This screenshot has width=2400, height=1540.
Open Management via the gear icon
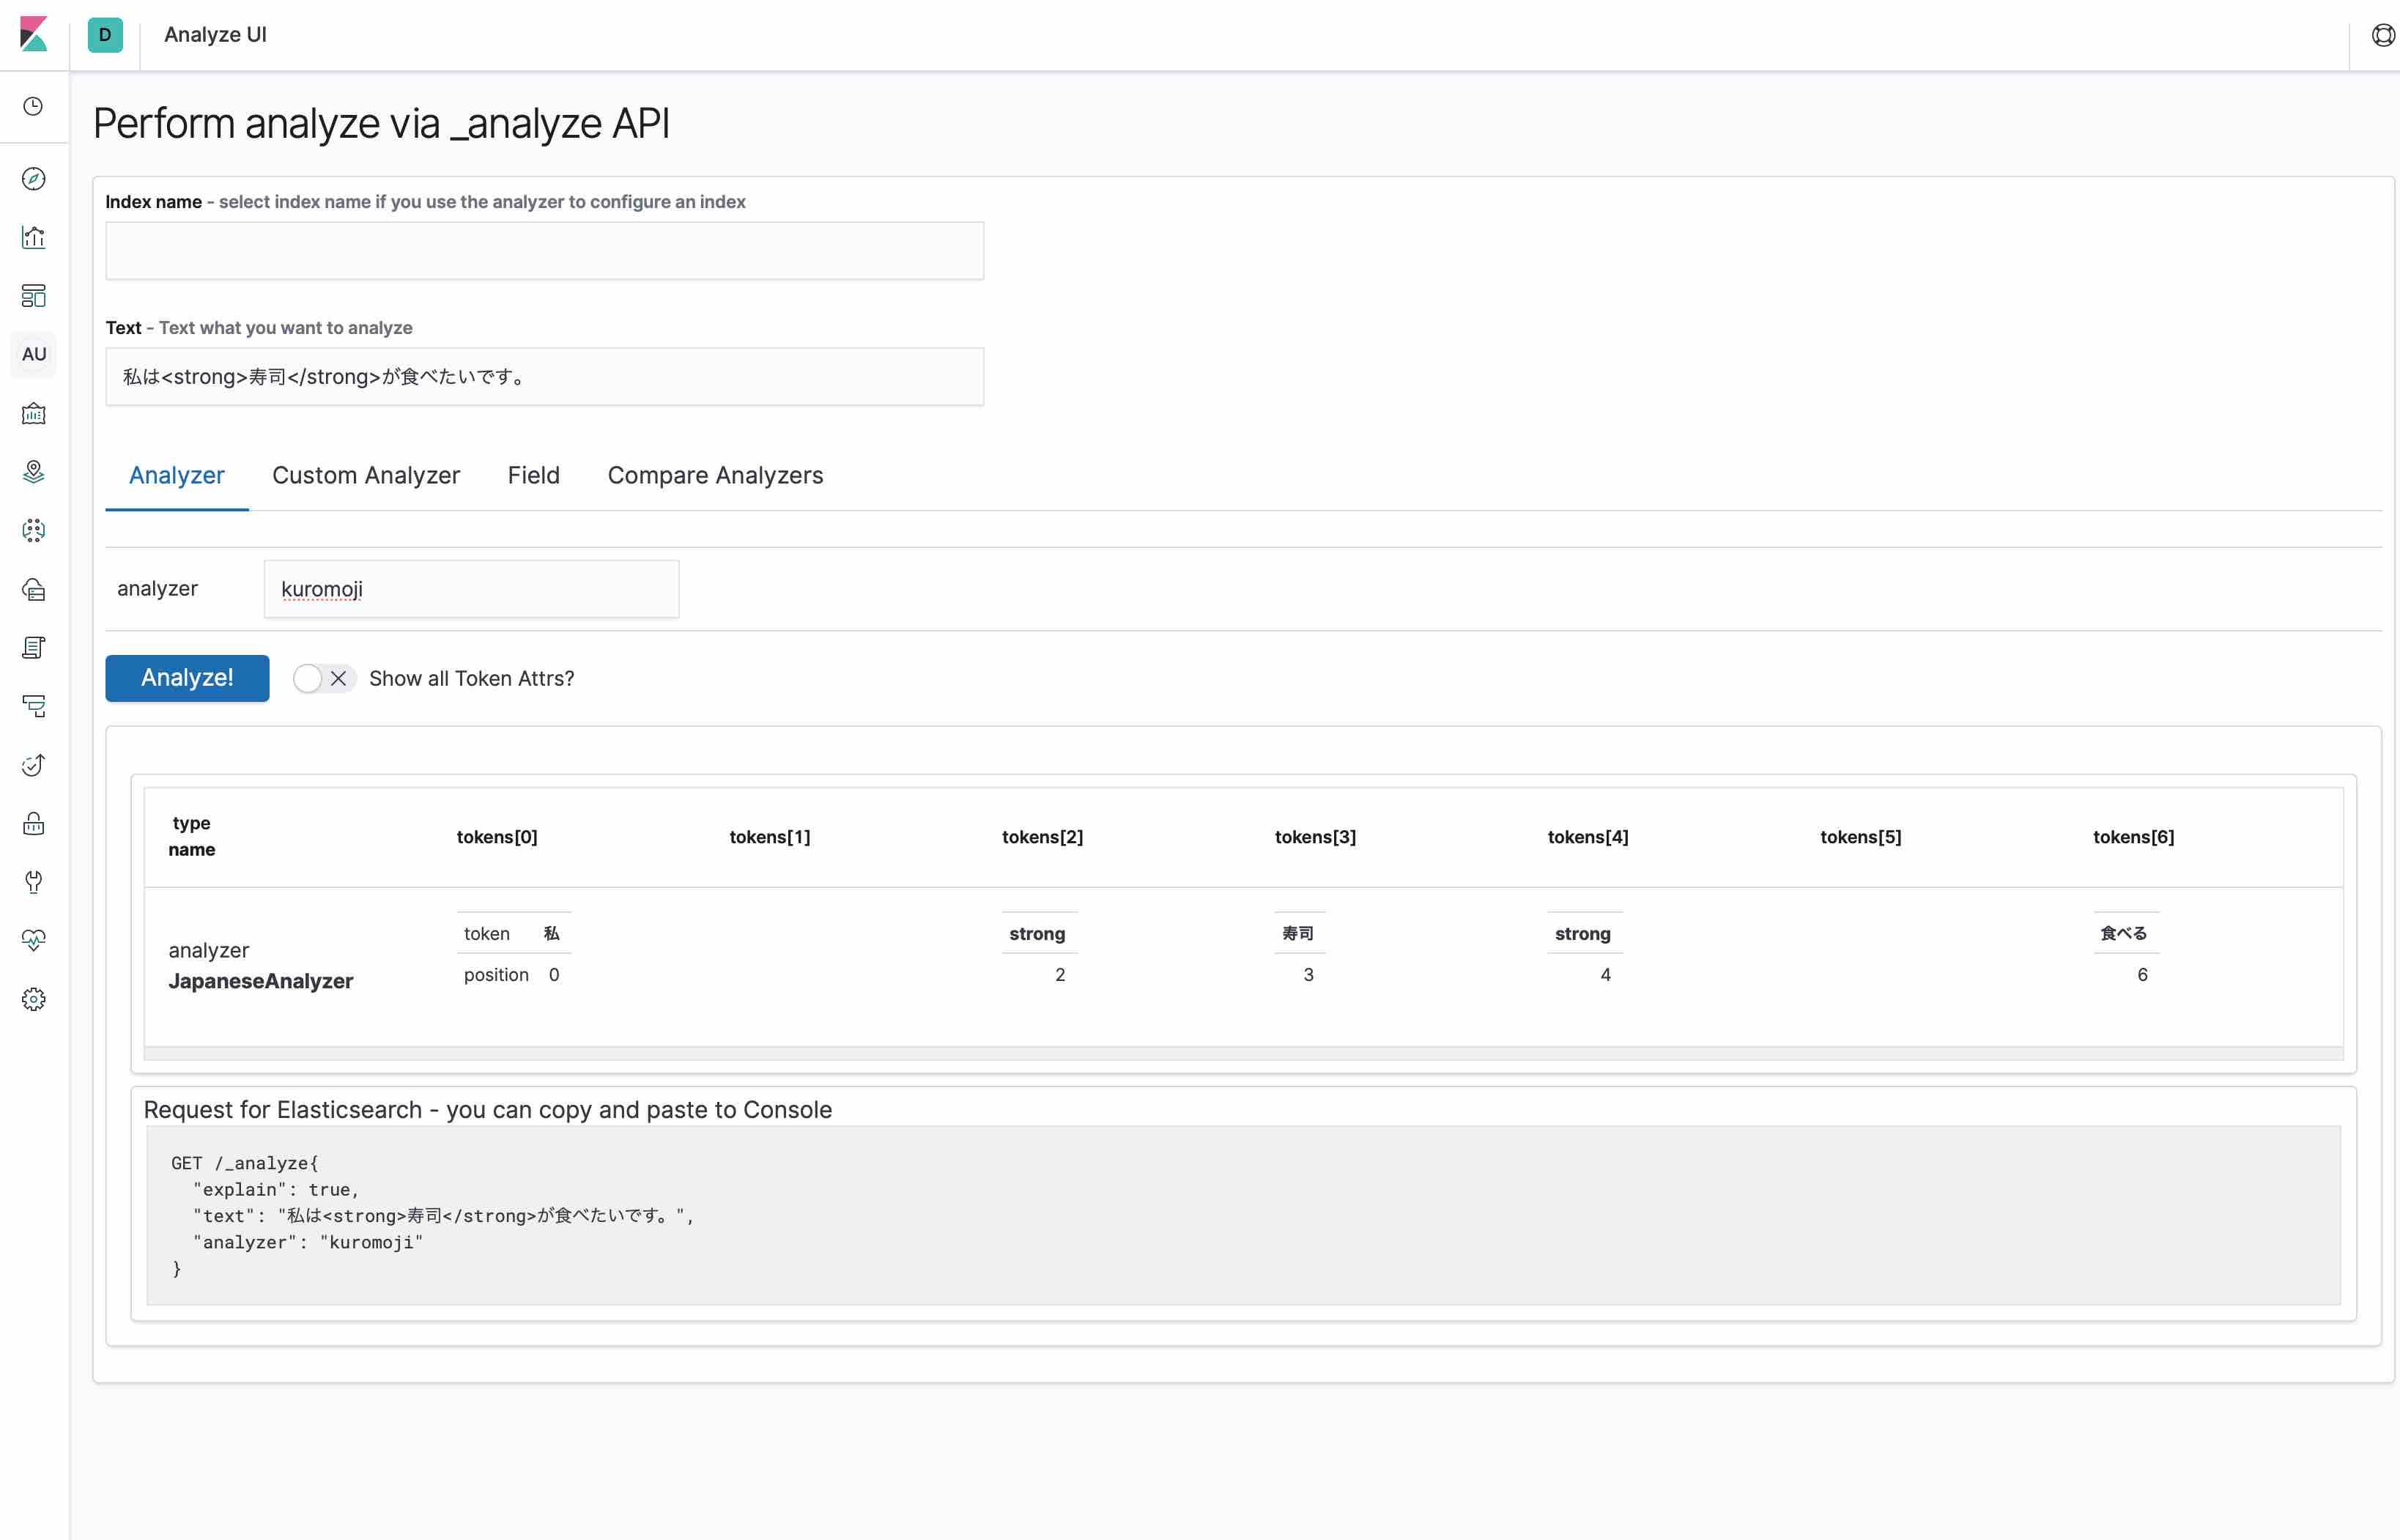coord(34,999)
